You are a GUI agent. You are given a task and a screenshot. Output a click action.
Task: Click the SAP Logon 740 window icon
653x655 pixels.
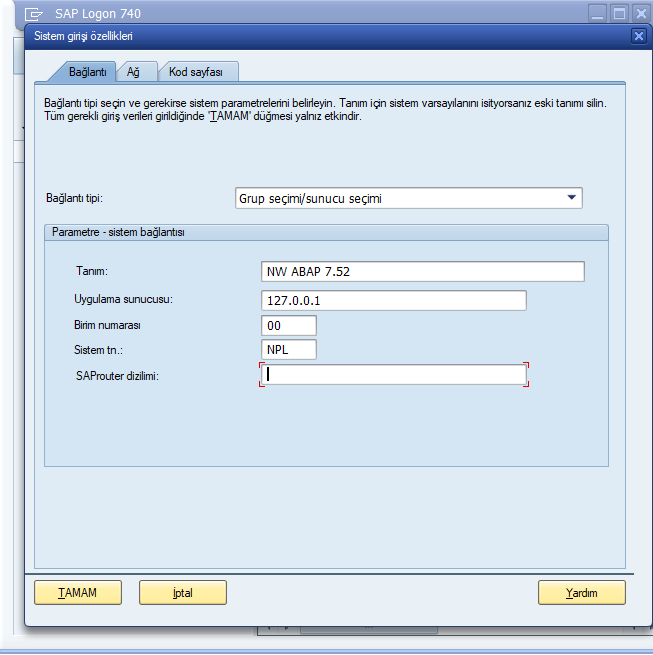click(x=33, y=14)
